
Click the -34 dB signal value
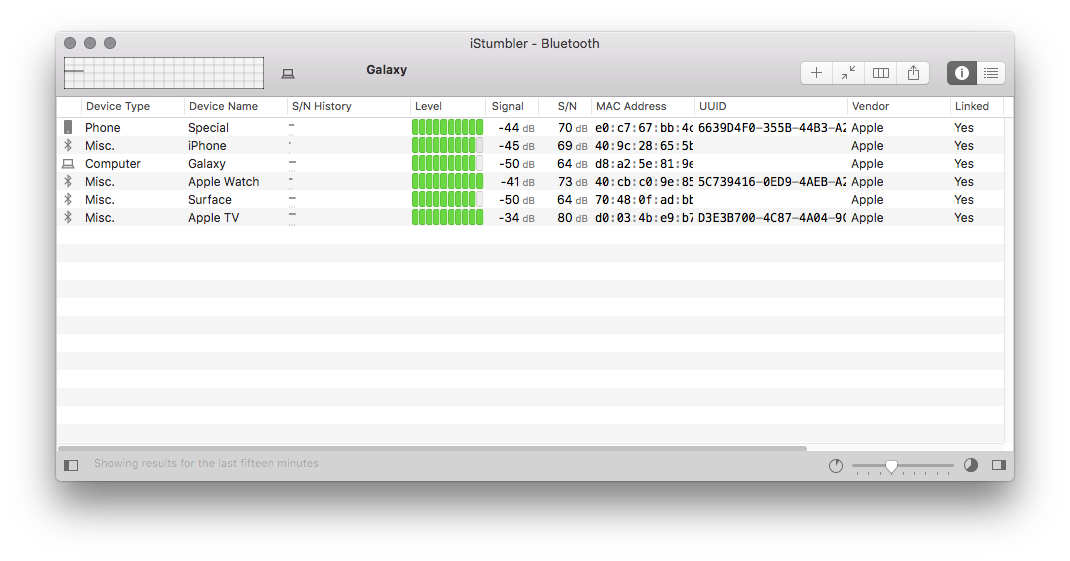tap(517, 218)
